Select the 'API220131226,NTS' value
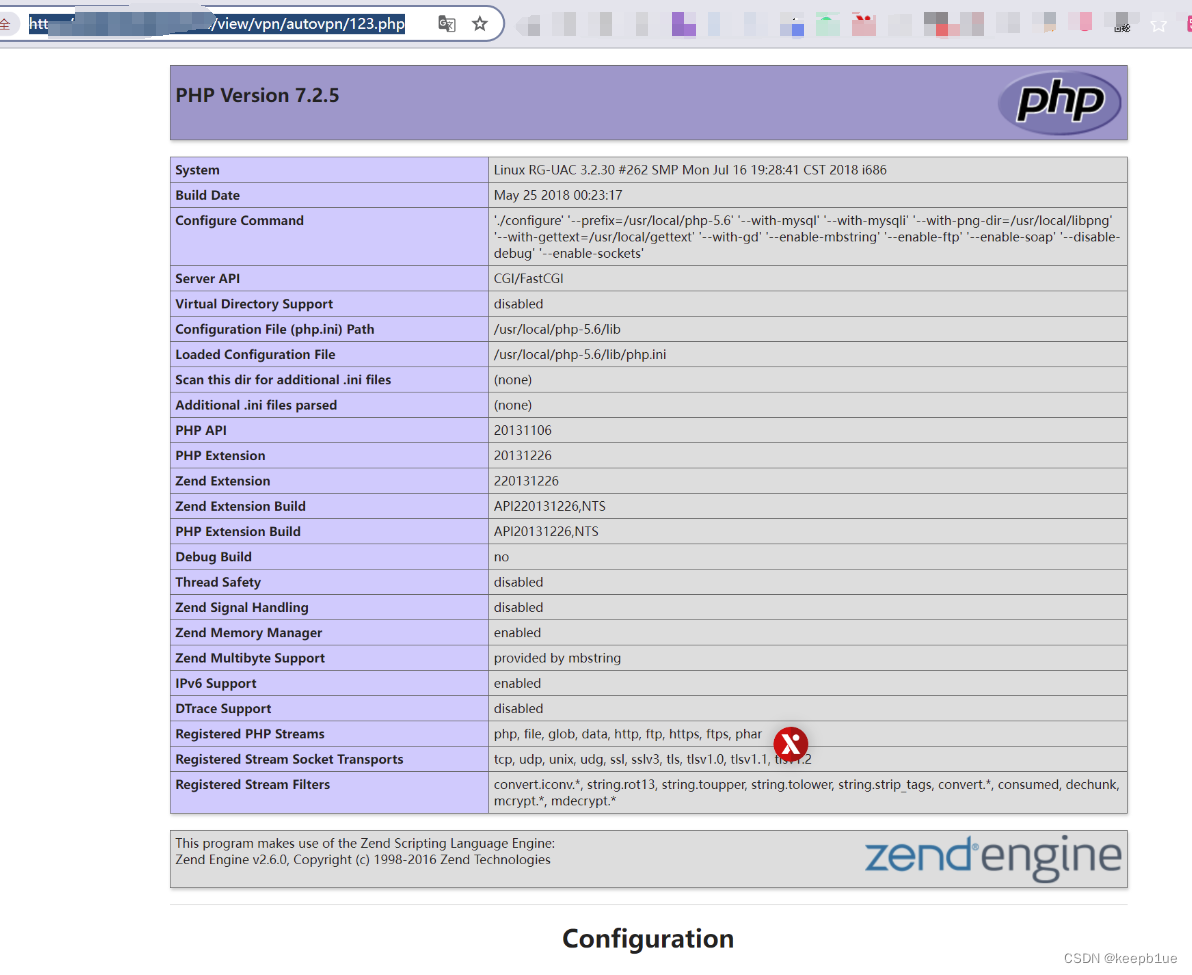 550,506
